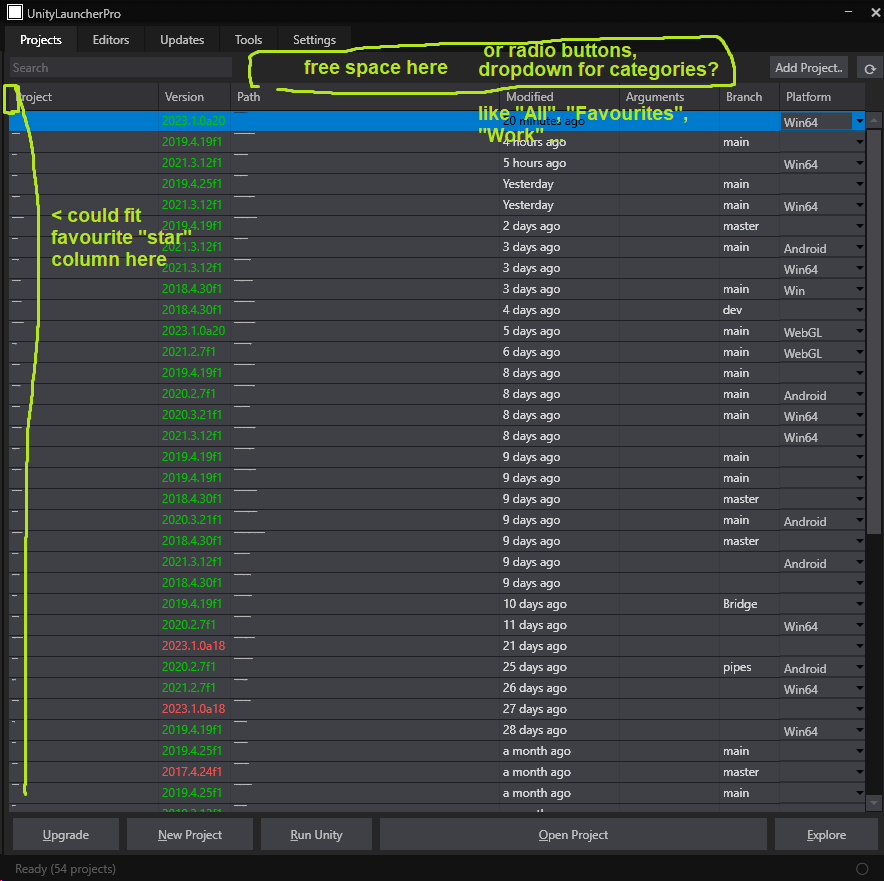This screenshot has width=884, height=881.
Task: Open platform dropdown in the 10 days ago row
Action: point(859,604)
